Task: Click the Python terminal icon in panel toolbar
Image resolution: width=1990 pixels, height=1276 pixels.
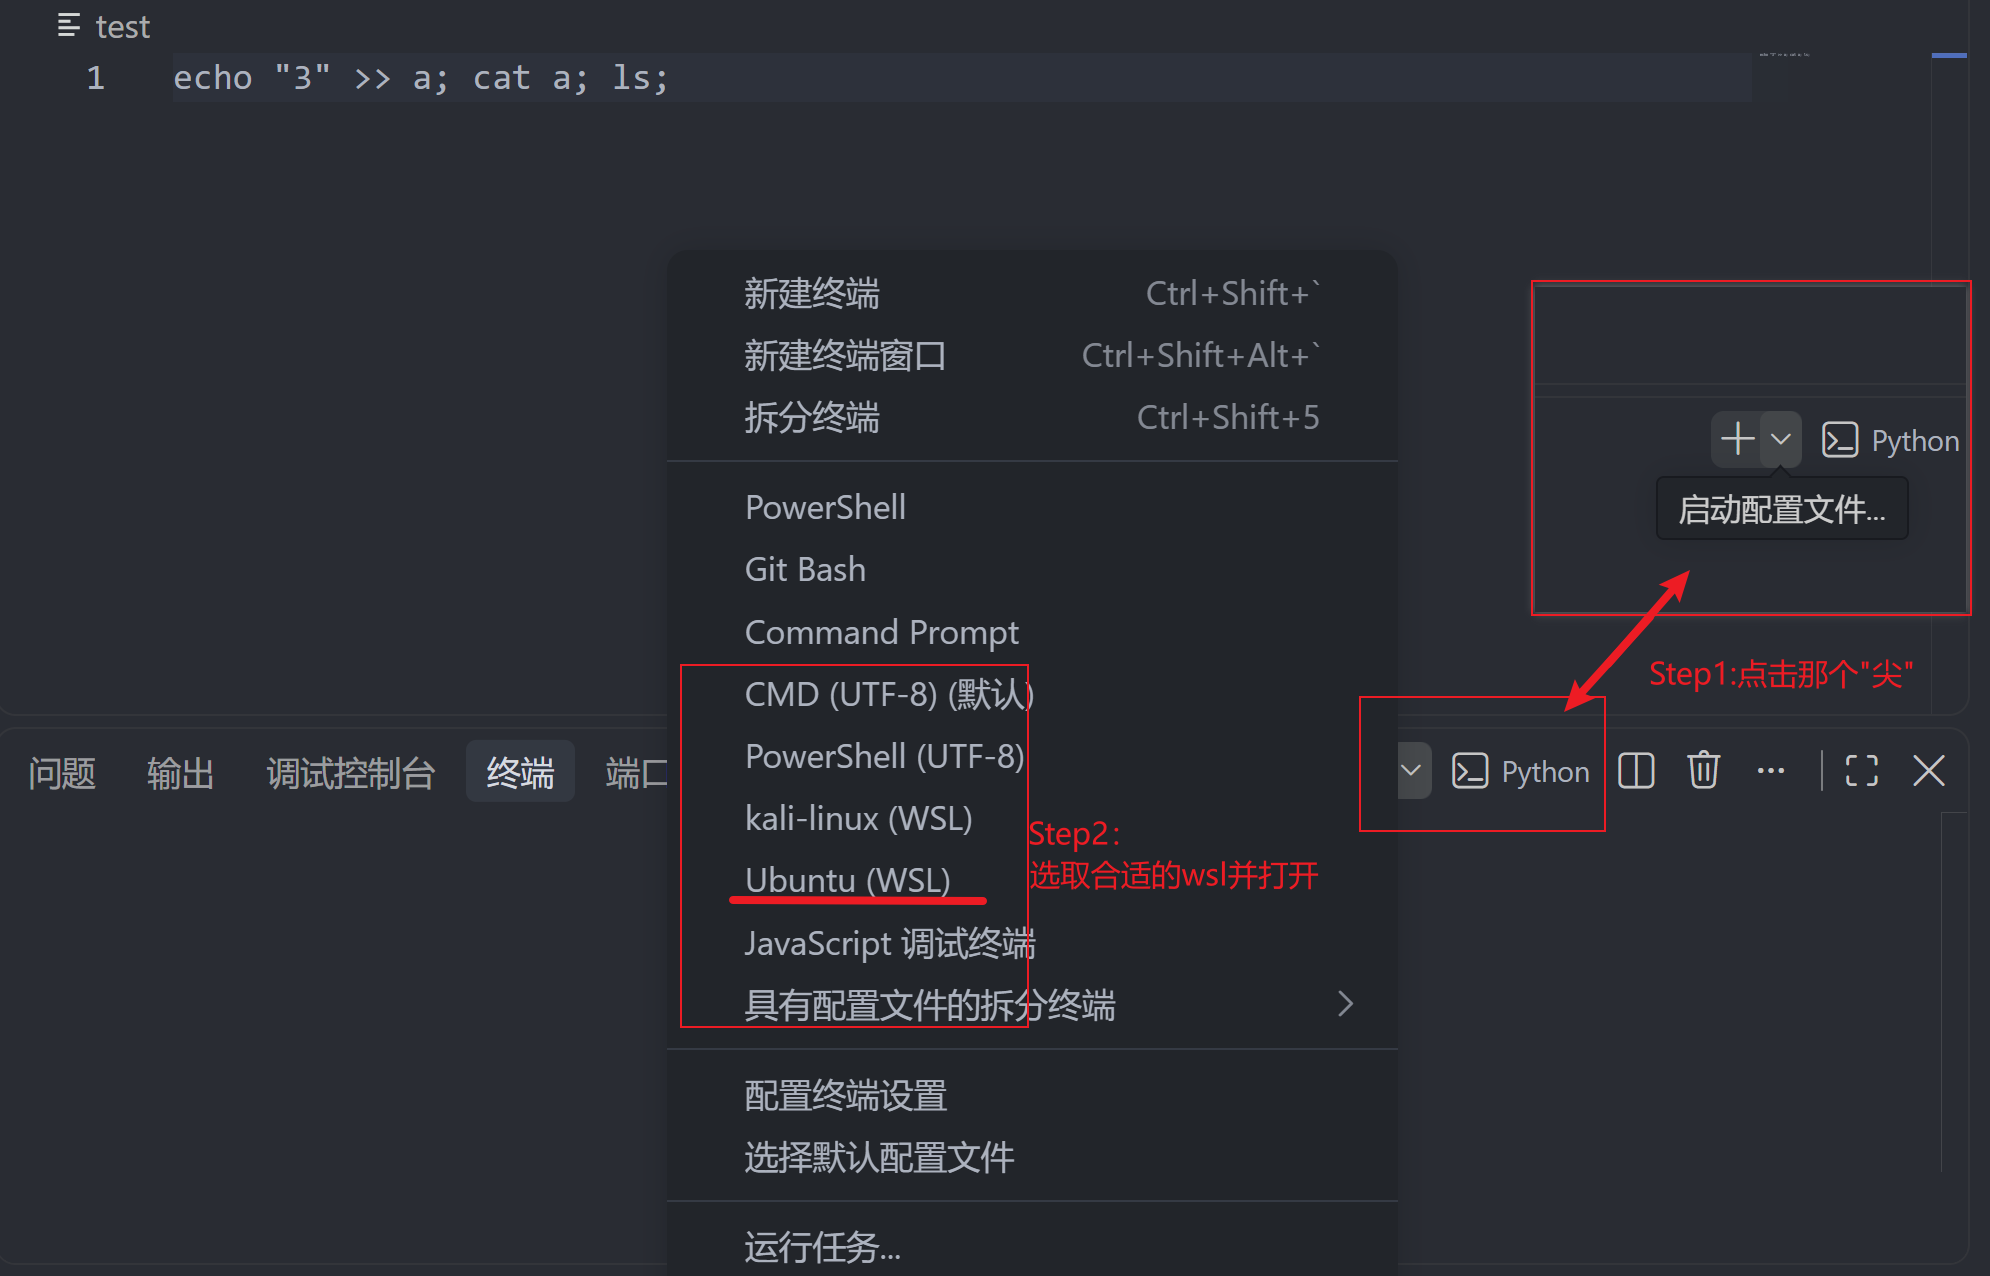Action: (1470, 771)
